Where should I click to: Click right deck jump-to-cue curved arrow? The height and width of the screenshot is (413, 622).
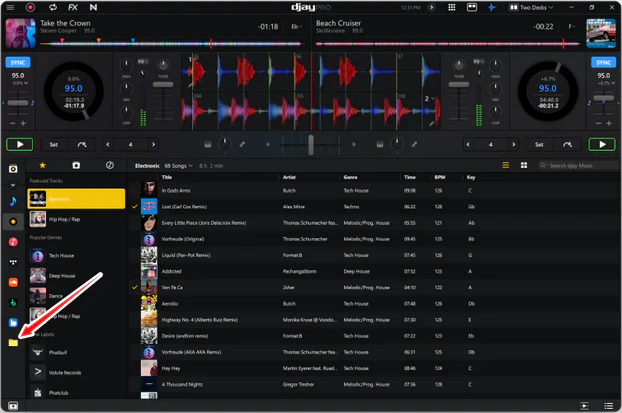point(567,145)
